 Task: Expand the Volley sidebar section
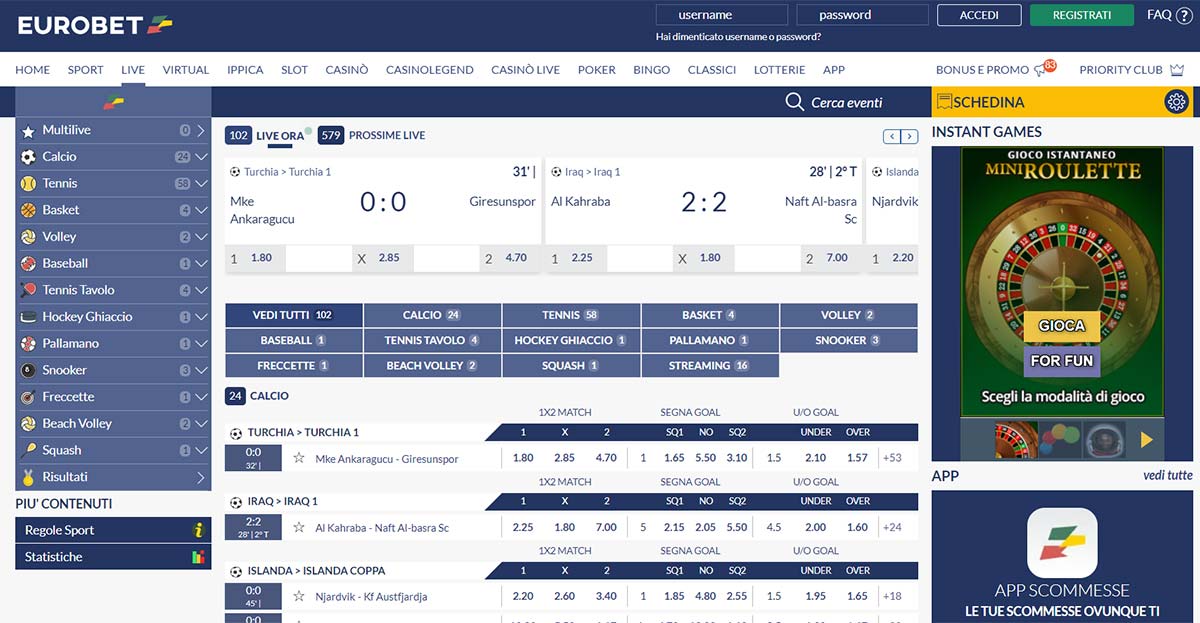click(x=201, y=237)
